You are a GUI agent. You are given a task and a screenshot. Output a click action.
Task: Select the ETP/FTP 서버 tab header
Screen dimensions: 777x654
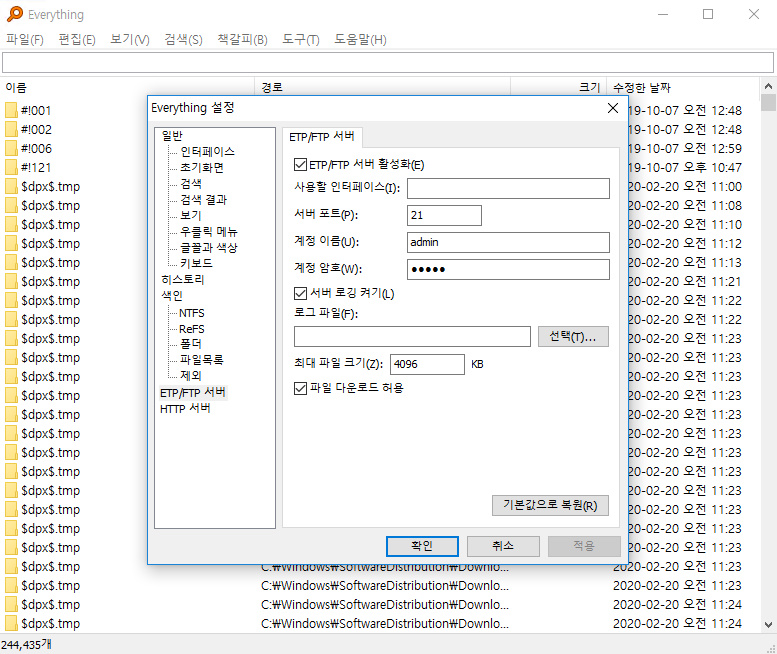[322, 137]
